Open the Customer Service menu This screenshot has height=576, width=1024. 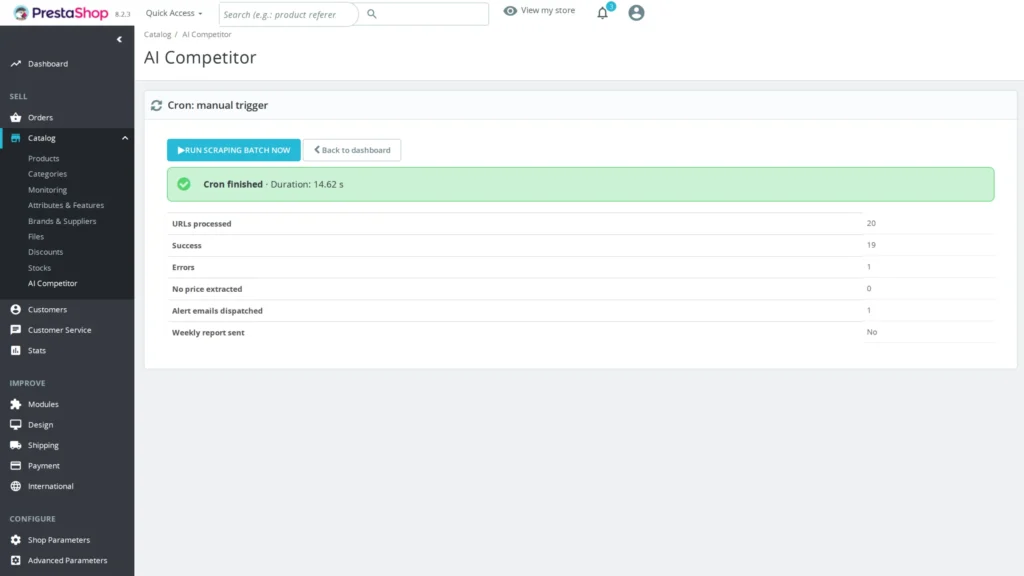[x=59, y=330]
